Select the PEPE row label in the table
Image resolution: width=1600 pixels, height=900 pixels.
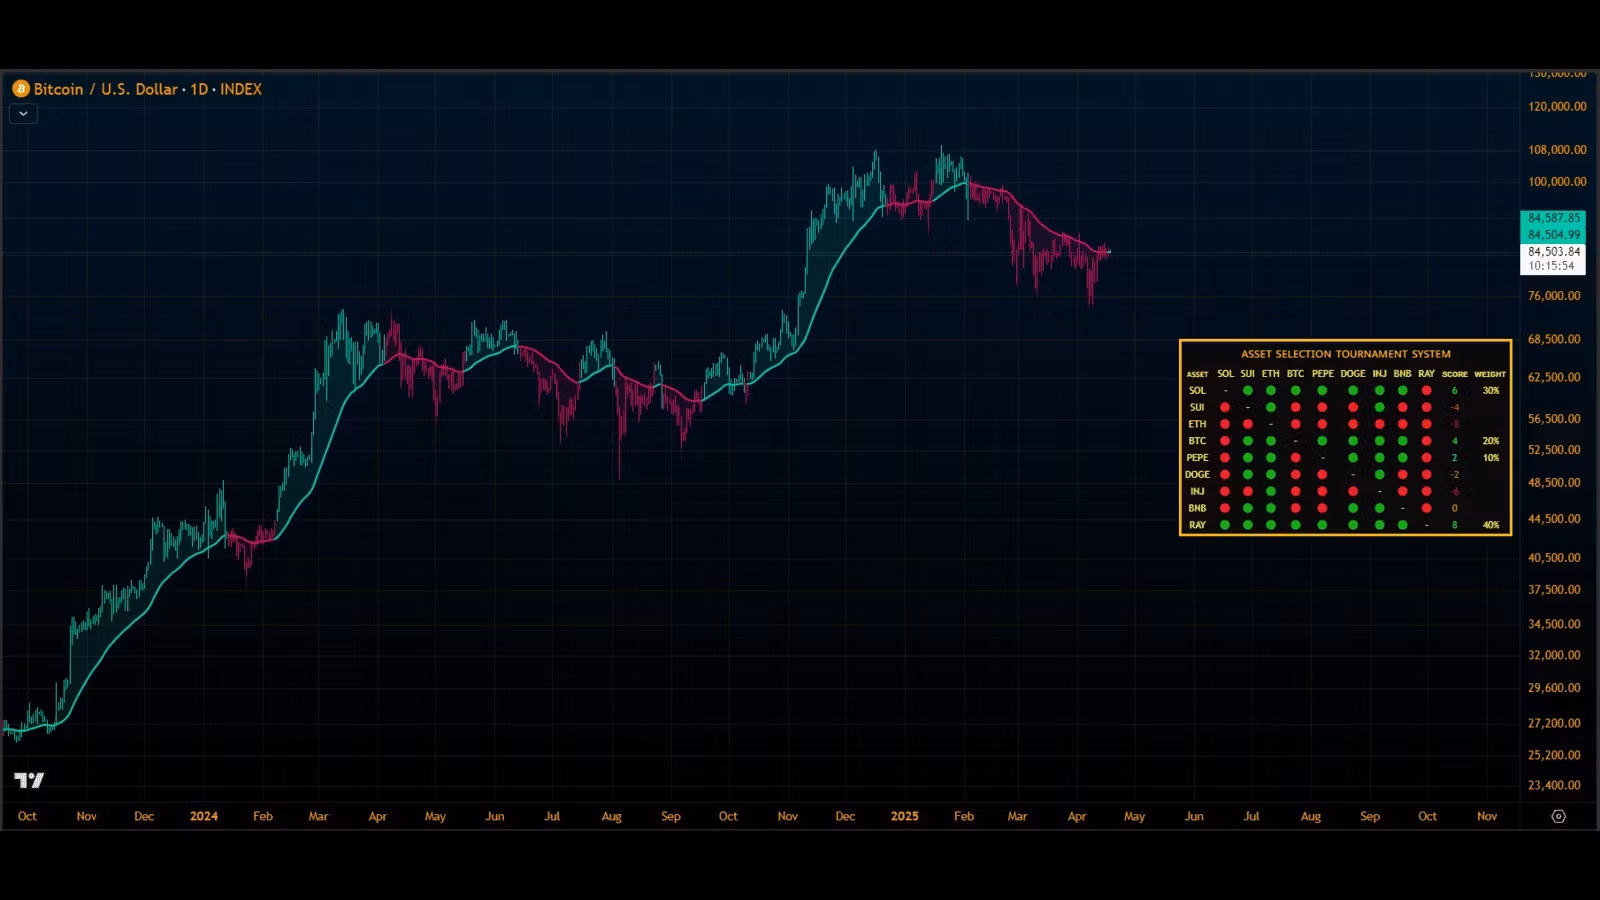click(x=1197, y=458)
